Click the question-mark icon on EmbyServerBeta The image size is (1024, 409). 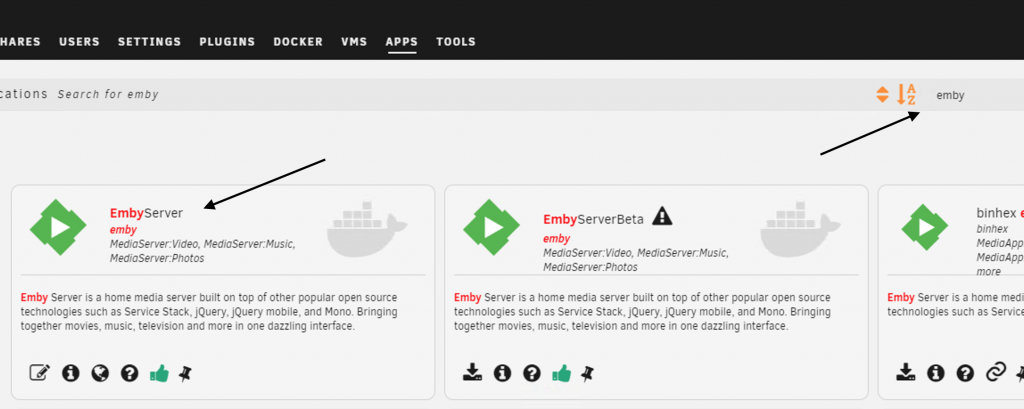pos(532,373)
